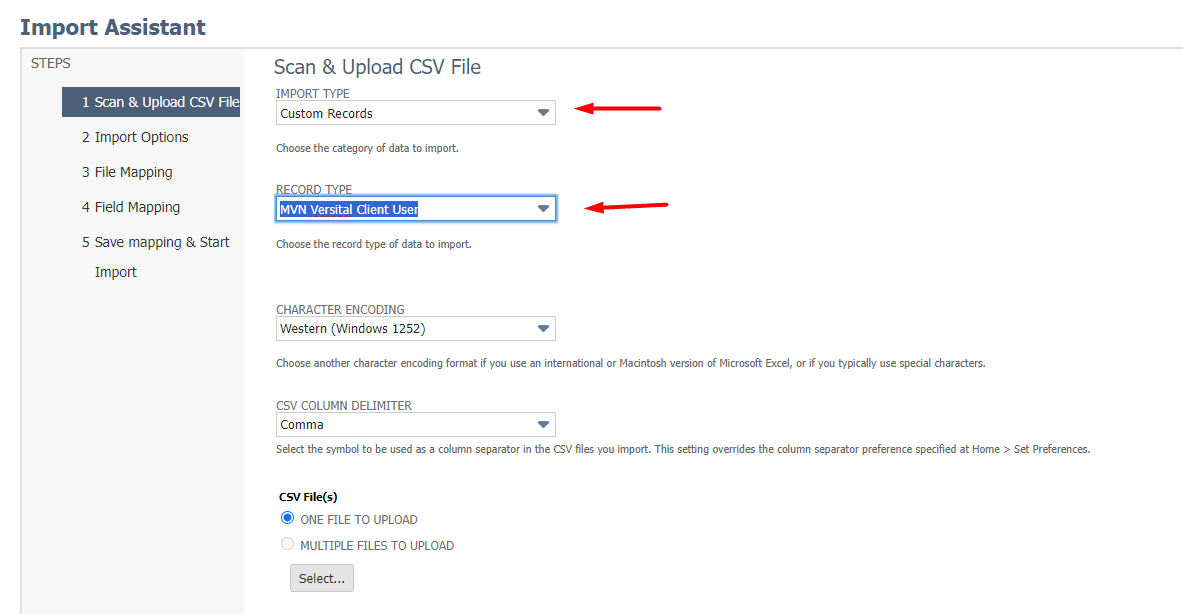Open step 5 Save mapping & Start Import
This screenshot has width=1183, height=614.
(x=156, y=243)
